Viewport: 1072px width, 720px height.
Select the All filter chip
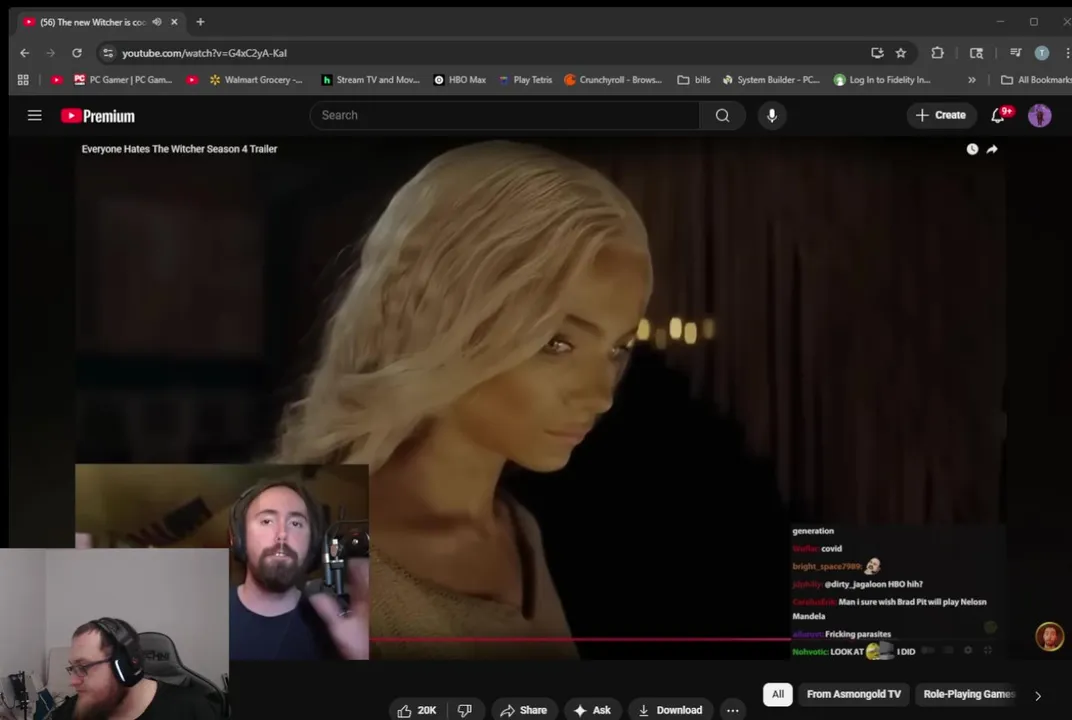[x=778, y=694]
